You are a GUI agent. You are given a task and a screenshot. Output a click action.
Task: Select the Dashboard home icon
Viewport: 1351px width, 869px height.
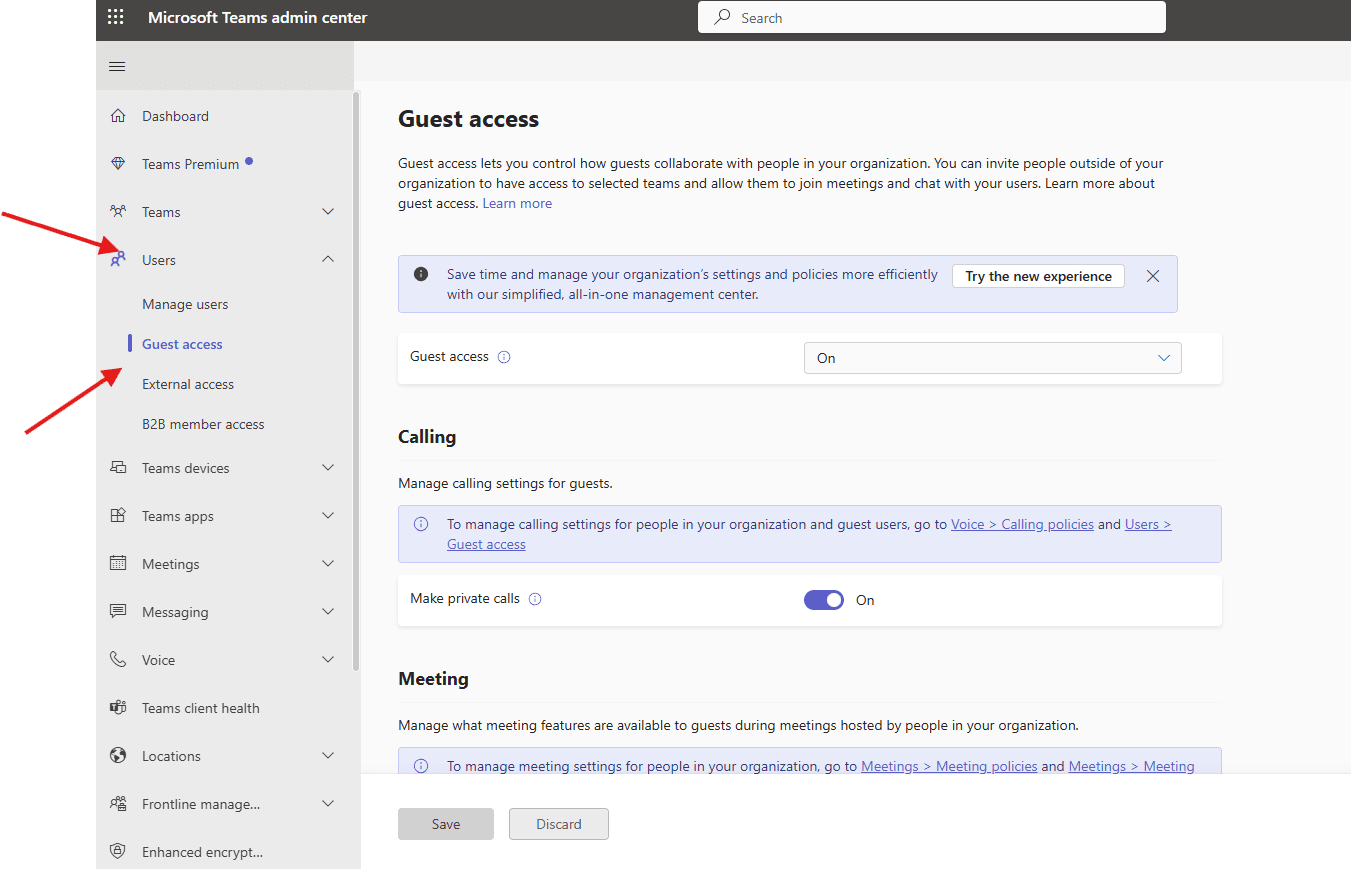coord(117,115)
